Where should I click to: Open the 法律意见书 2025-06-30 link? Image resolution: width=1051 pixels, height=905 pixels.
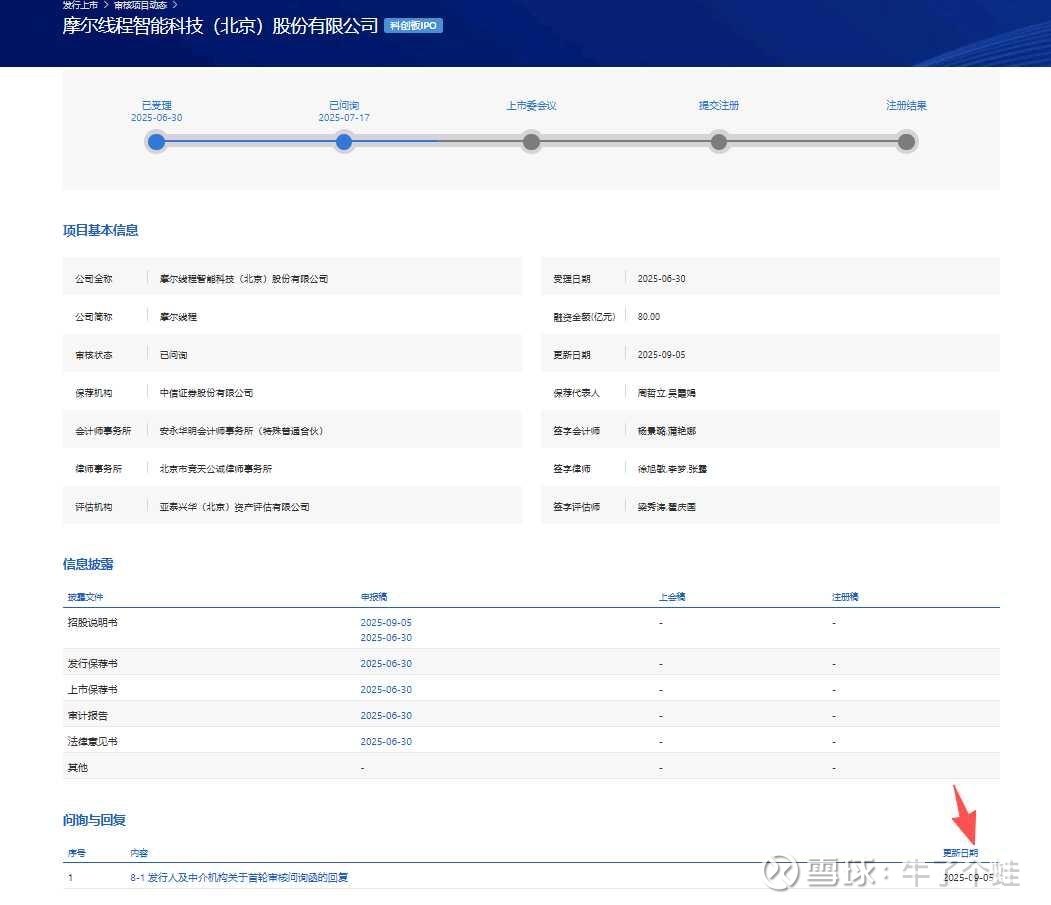pos(386,741)
